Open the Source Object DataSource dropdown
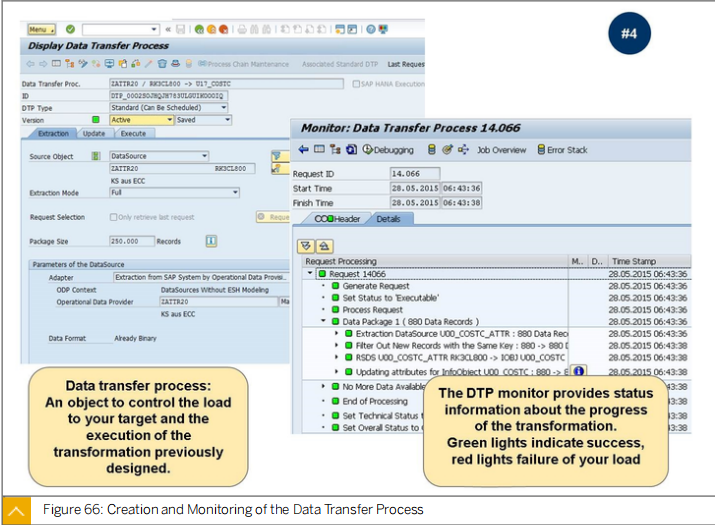Image resolution: width=715 pixels, height=525 pixels. (204, 156)
